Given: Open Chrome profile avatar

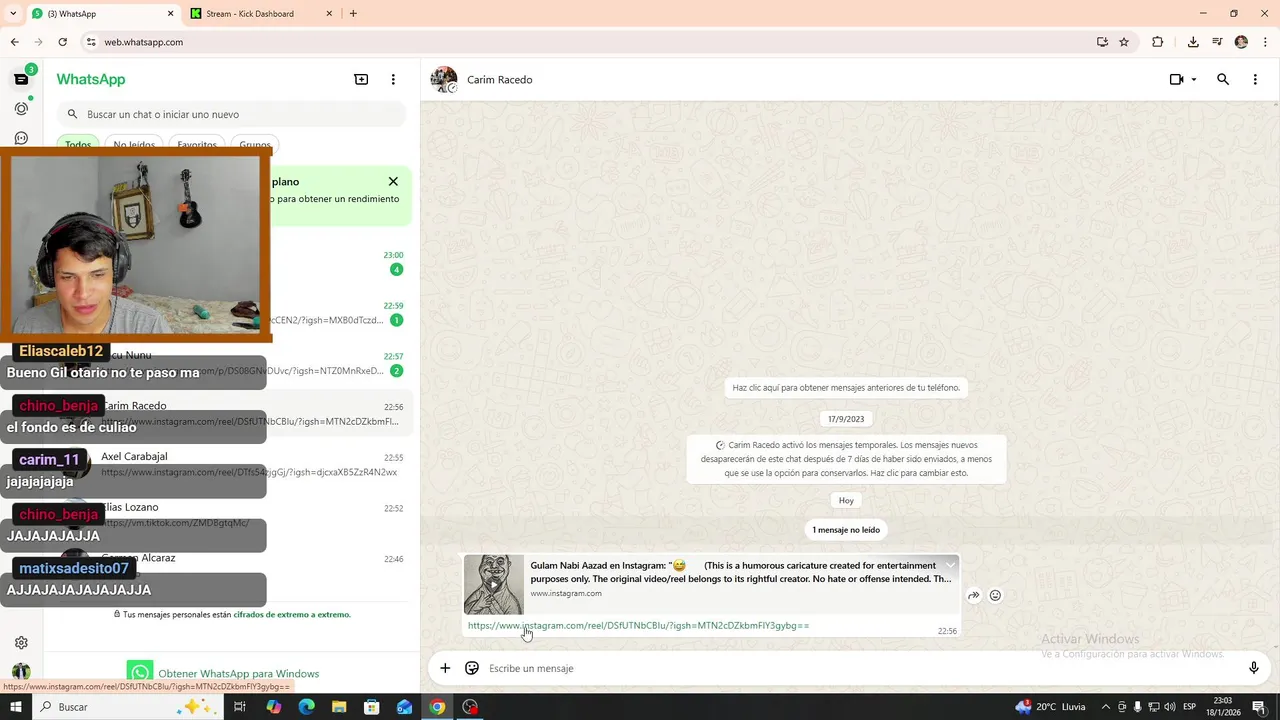Looking at the screenshot, I should tap(1241, 42).
